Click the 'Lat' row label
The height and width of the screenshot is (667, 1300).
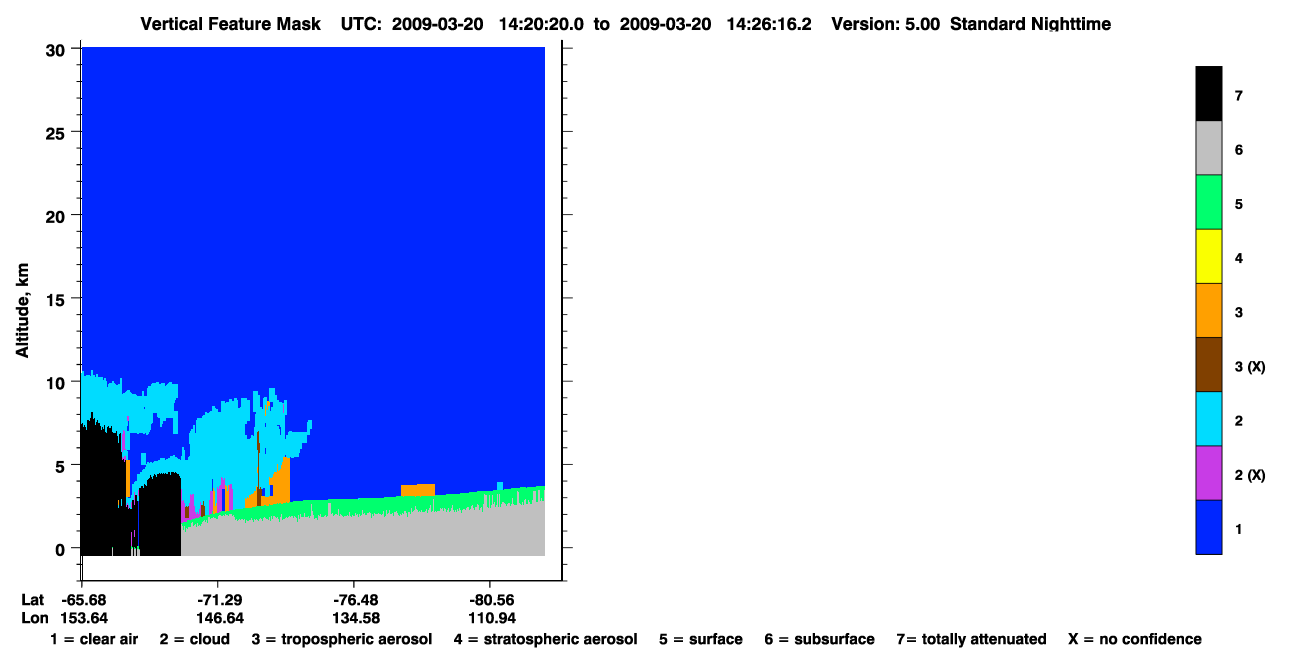[33, 599]
